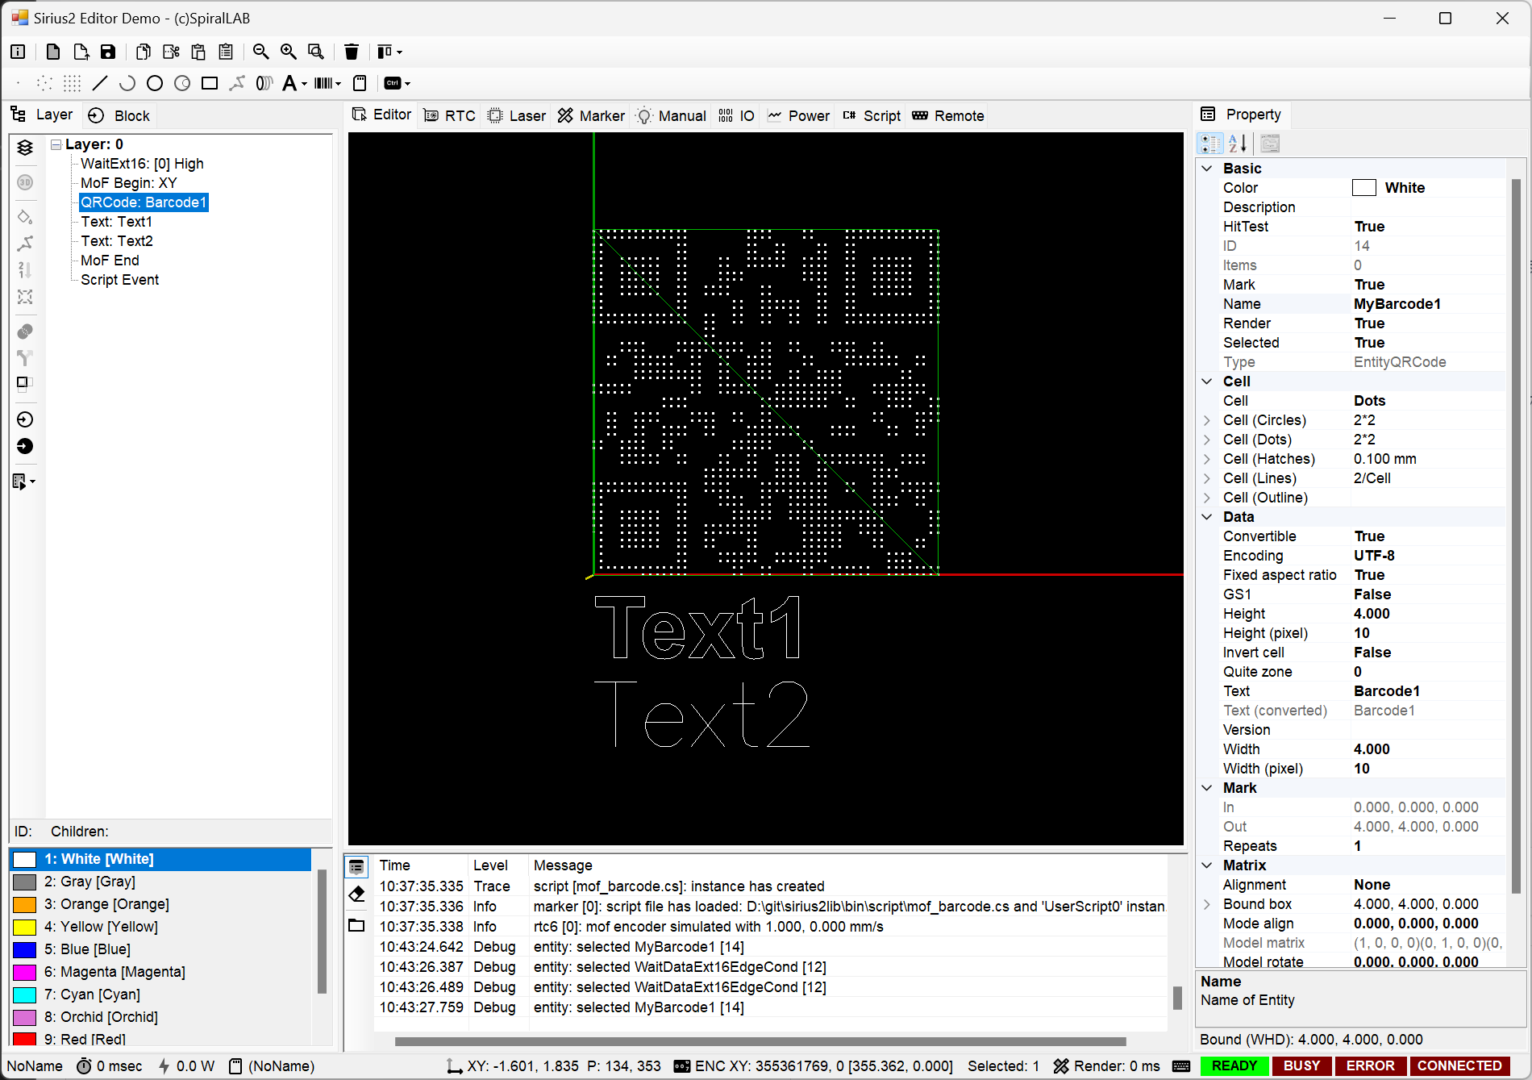Click the Open file icon with arrow
1532x1080 pixels.
[x=81, y=52]
